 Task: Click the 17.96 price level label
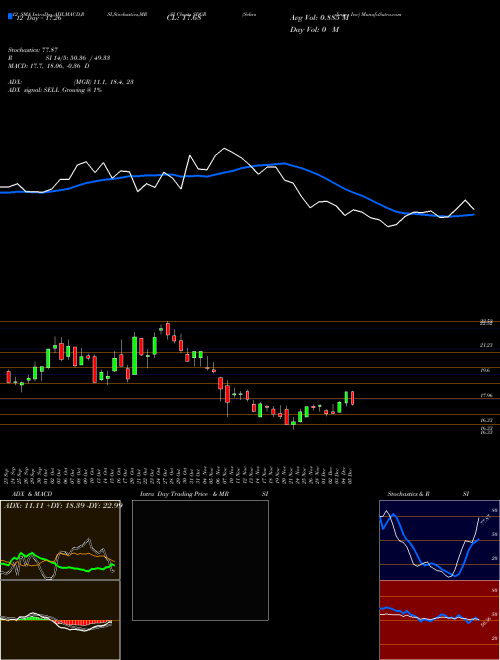[486, 396]
